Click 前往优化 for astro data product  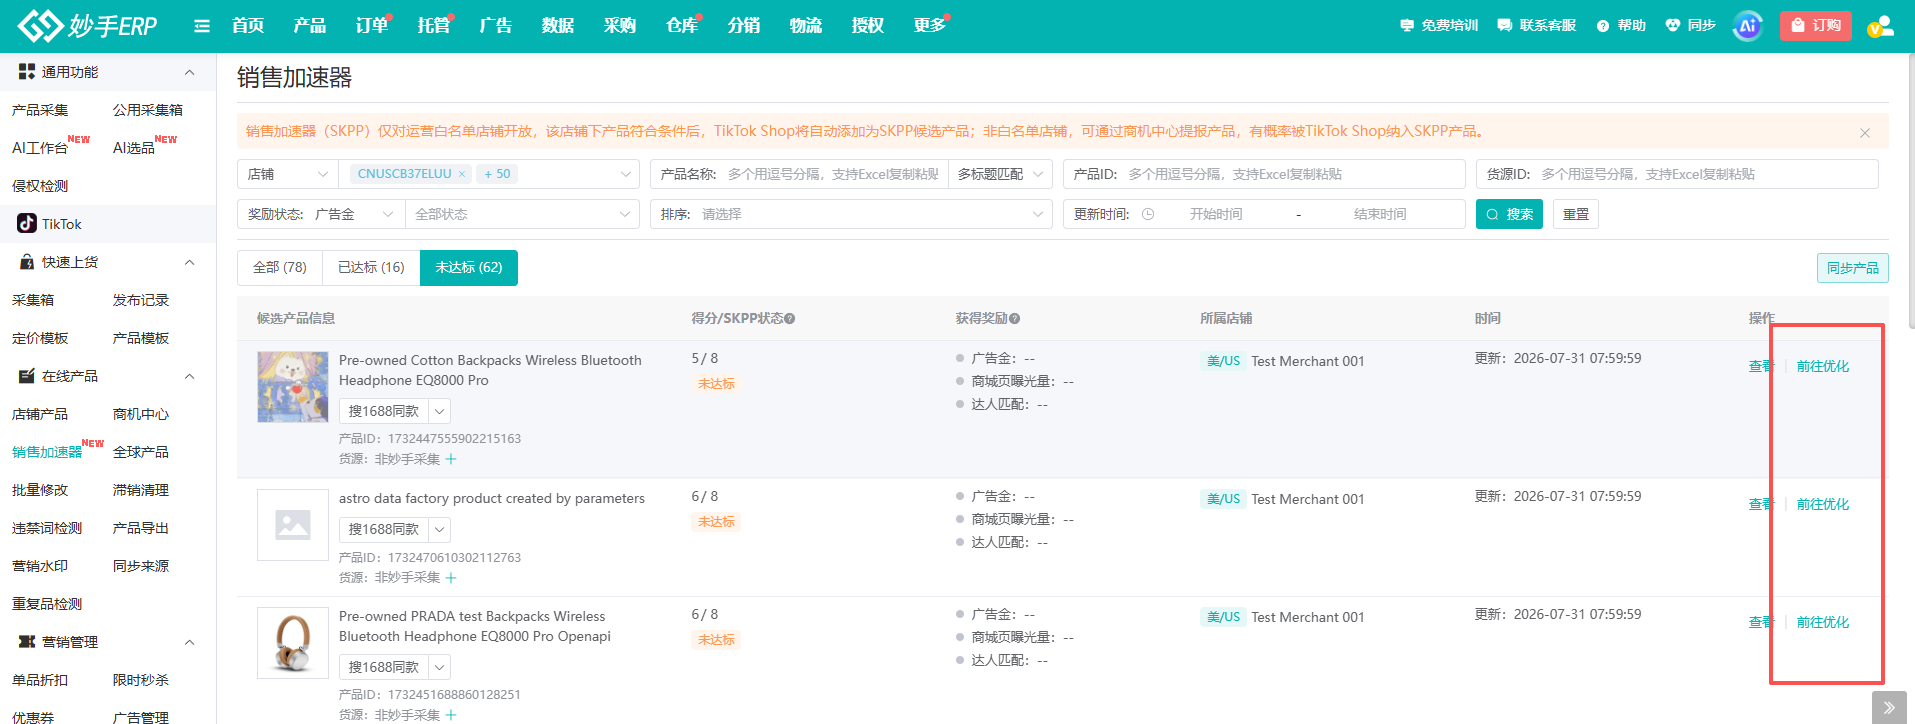click(x=1823, y=504)
